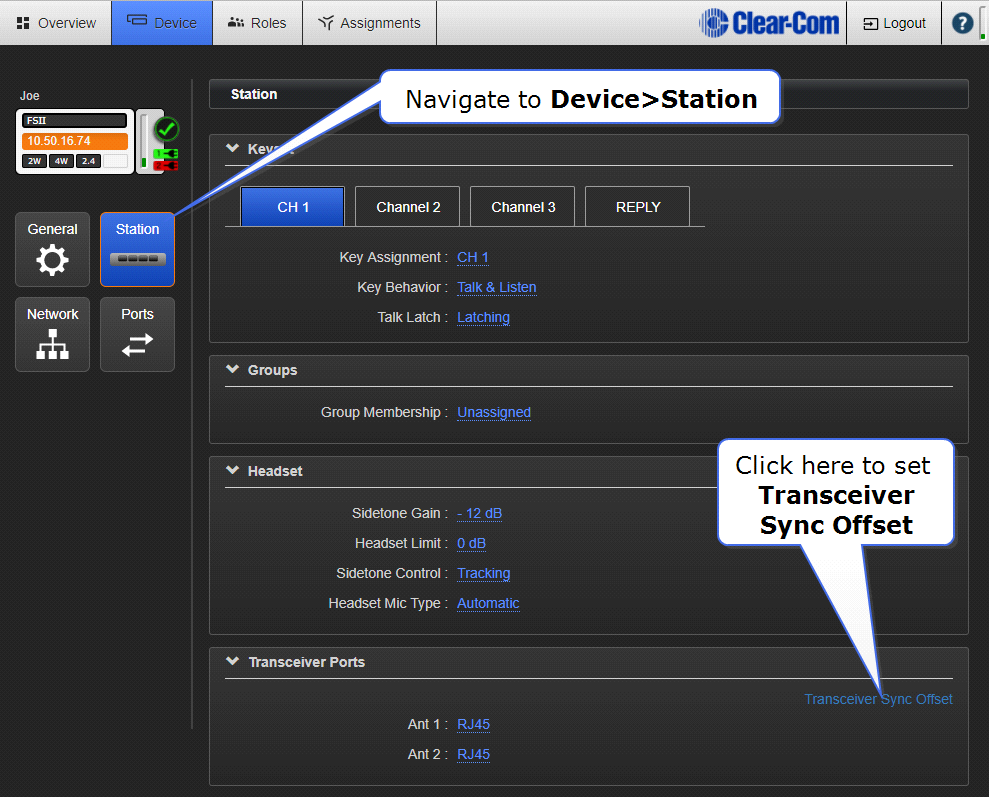Click the Logout button

tap(894, 23)
